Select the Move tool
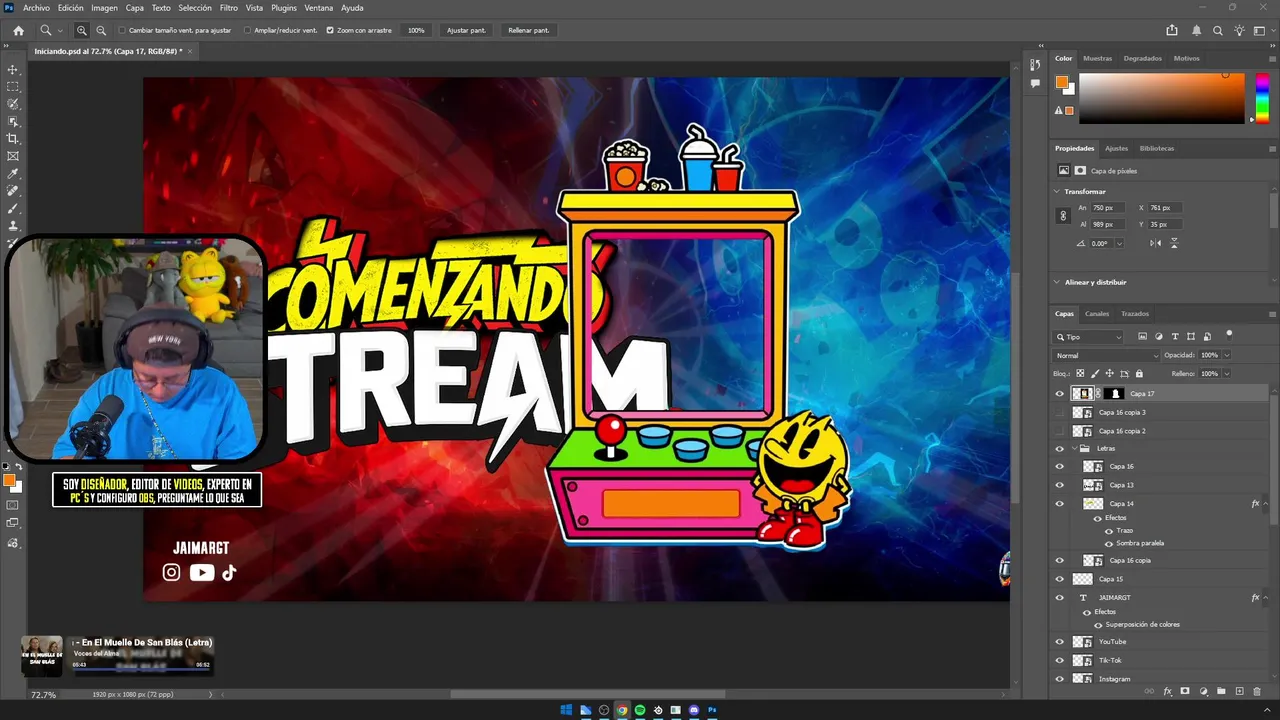The image size is (1280, 720). (x=13, y=70)
